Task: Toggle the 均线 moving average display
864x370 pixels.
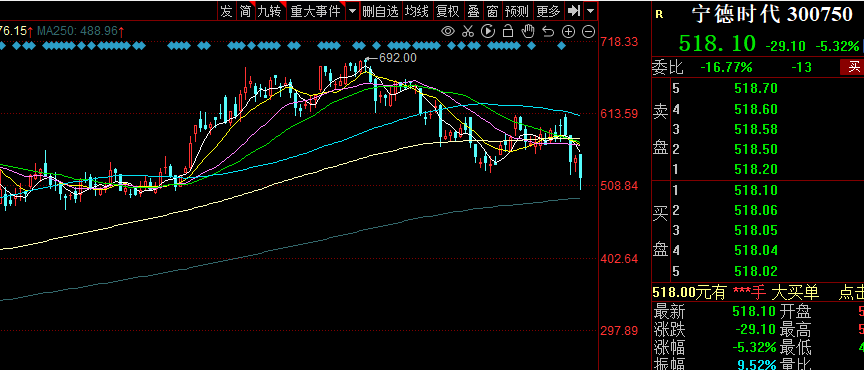Action: (x=416, y=10)
